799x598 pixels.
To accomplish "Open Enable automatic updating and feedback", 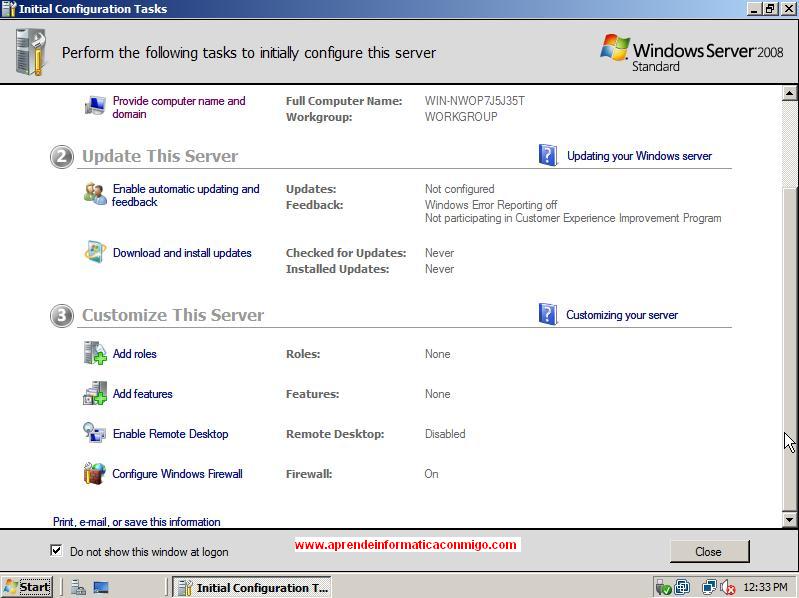I will tap(186, 195).
